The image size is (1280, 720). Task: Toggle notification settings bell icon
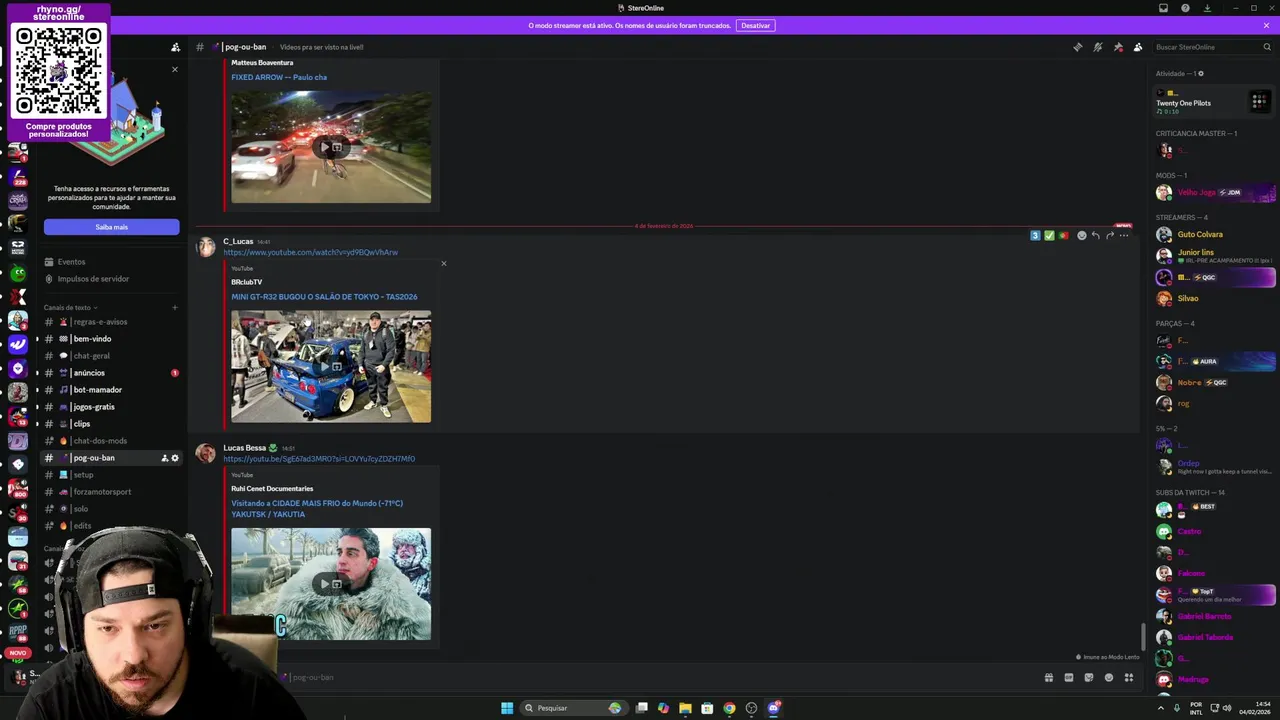point(1097,47)
